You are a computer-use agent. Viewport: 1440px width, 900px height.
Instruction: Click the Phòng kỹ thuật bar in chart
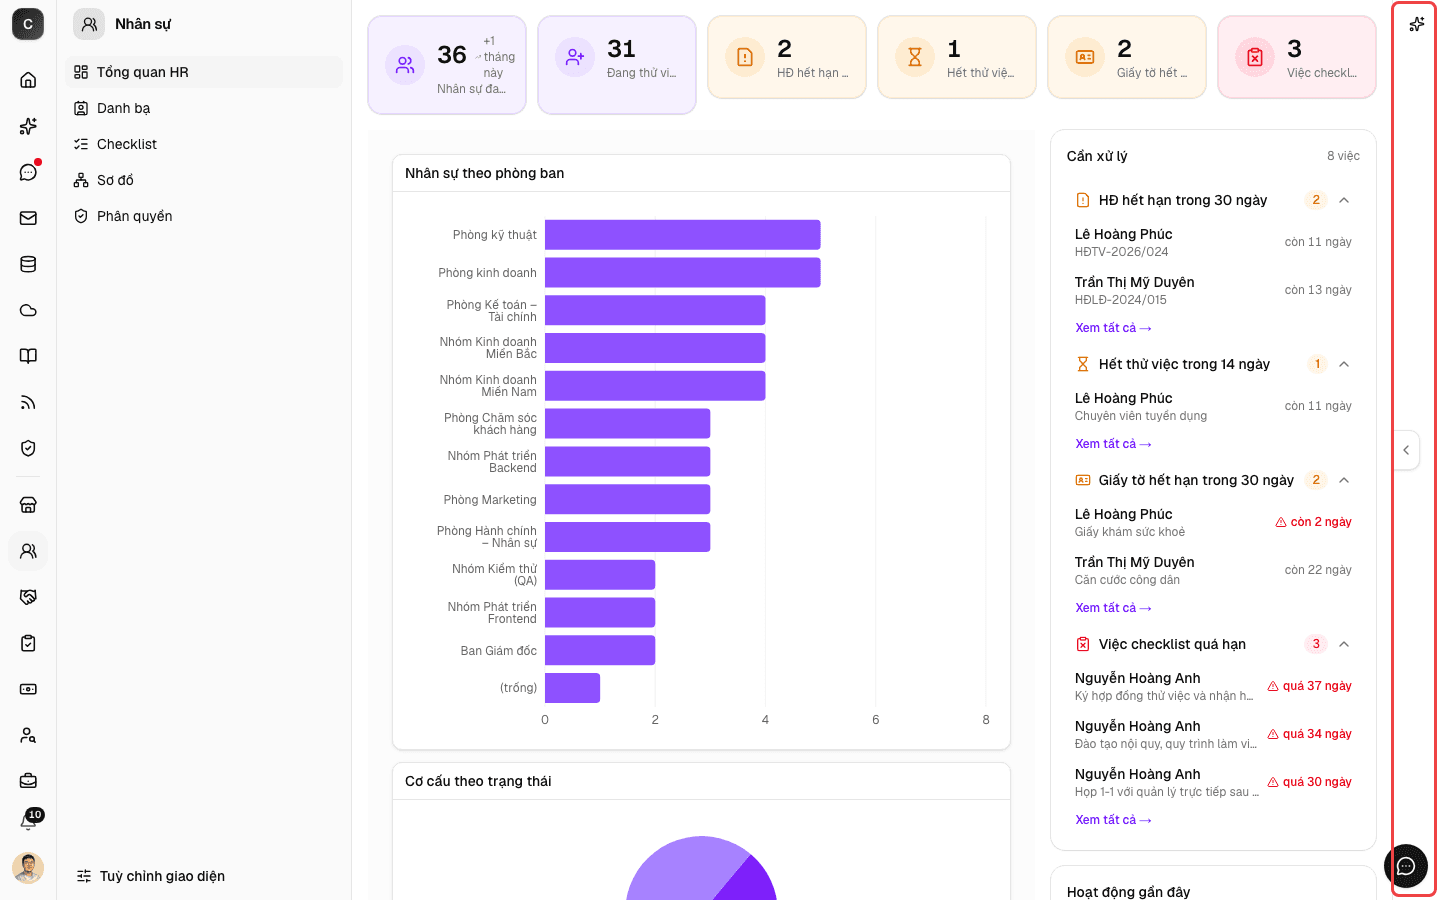[683, 235]
